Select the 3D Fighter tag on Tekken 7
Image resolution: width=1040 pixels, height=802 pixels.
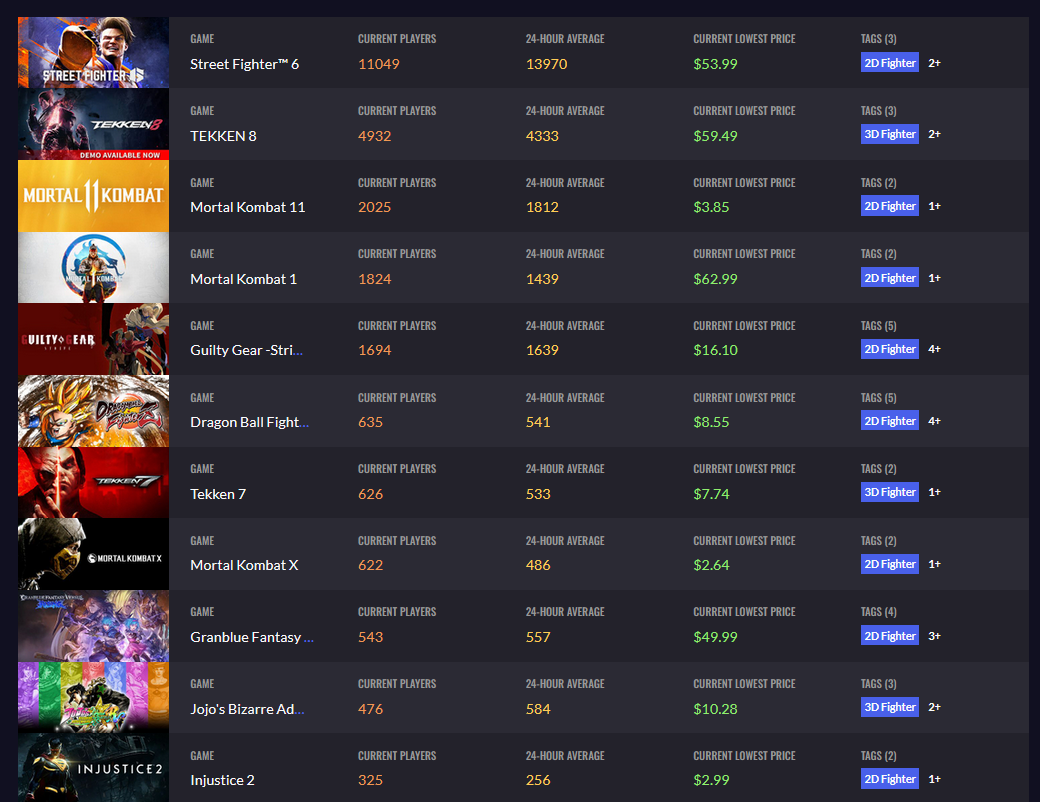coord(889,492)
